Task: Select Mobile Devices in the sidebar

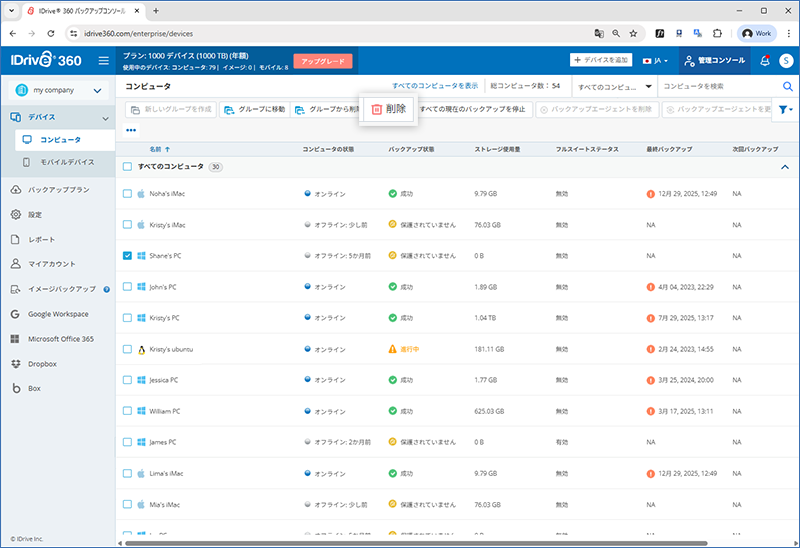Action: click(x=68, y=161)
